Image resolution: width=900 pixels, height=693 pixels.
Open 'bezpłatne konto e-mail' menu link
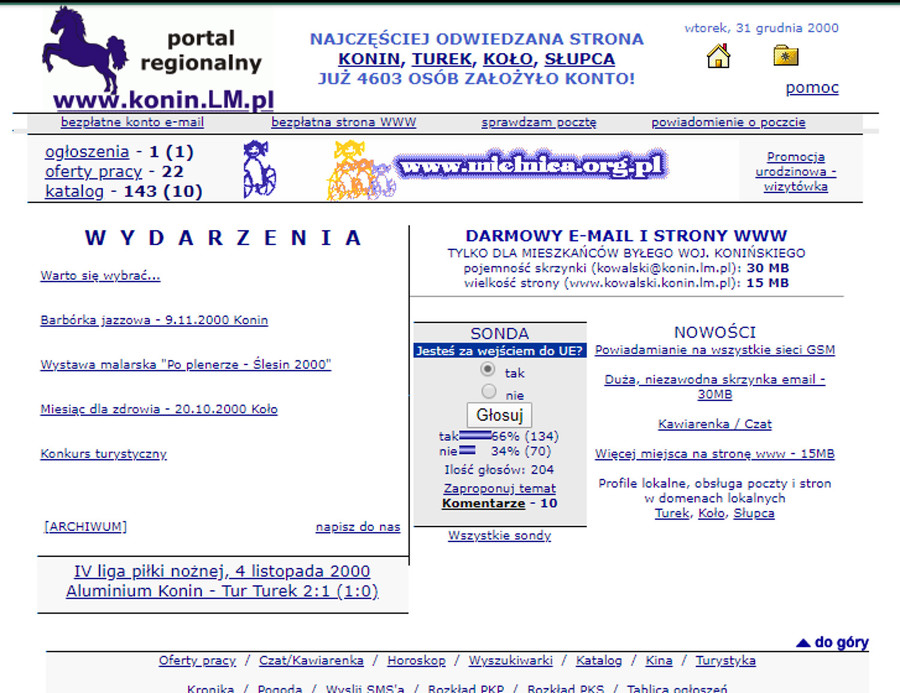[x=132, y=123]
